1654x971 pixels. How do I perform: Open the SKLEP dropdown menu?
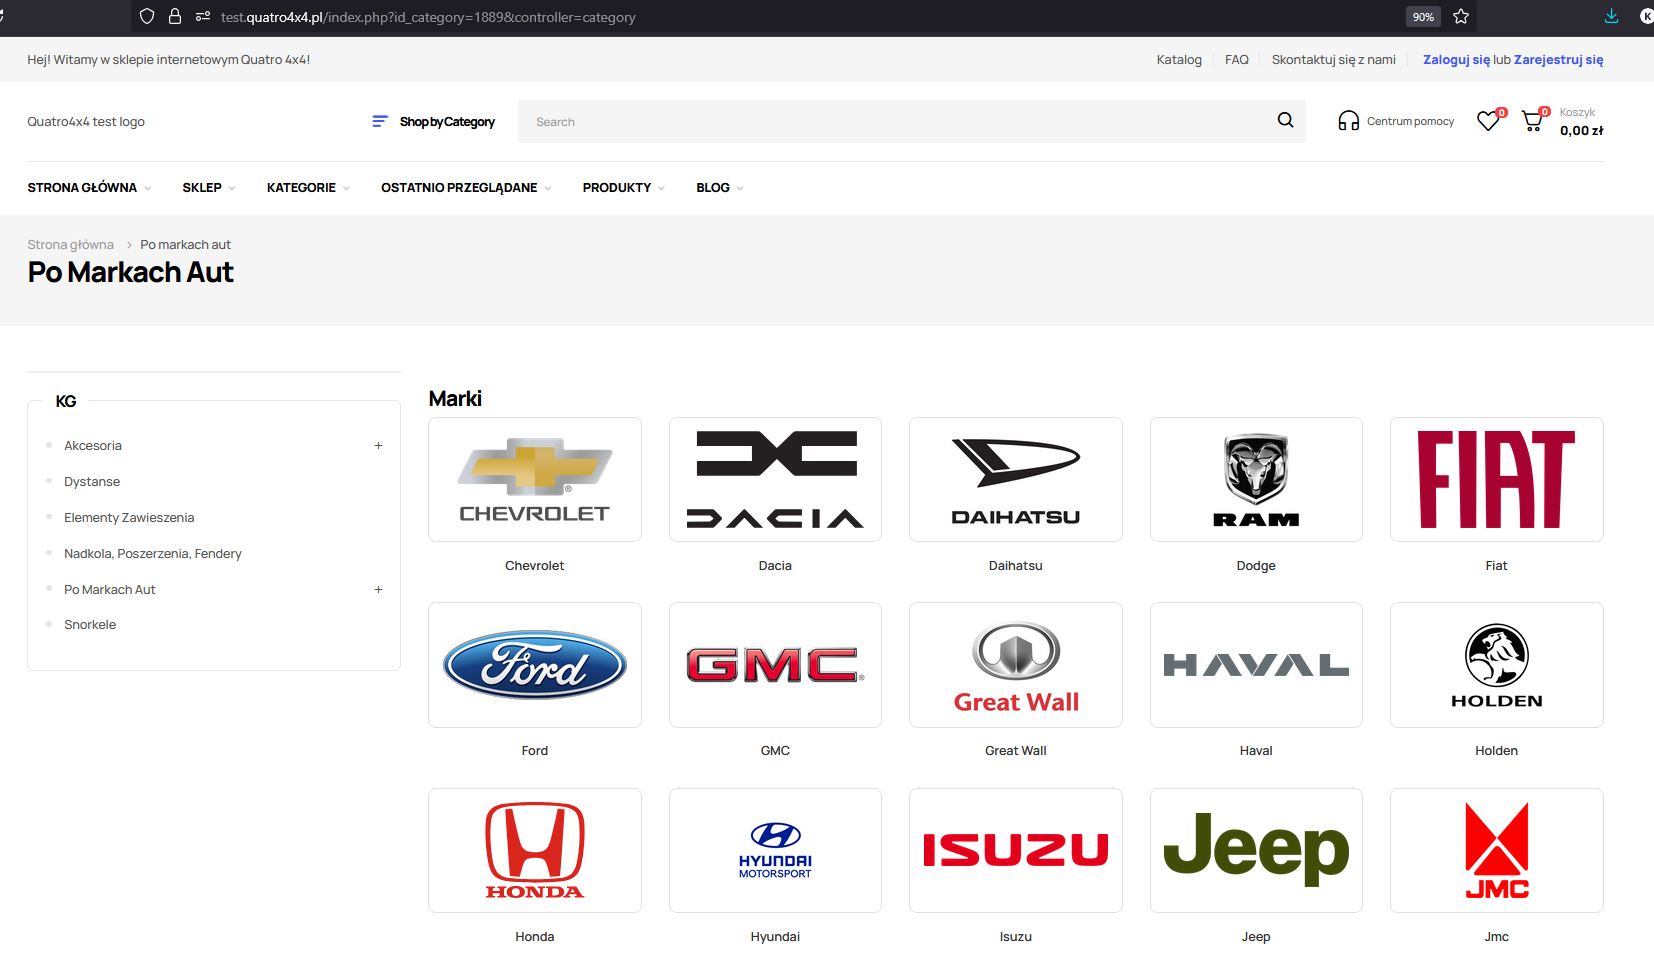[x=209, y=188]
